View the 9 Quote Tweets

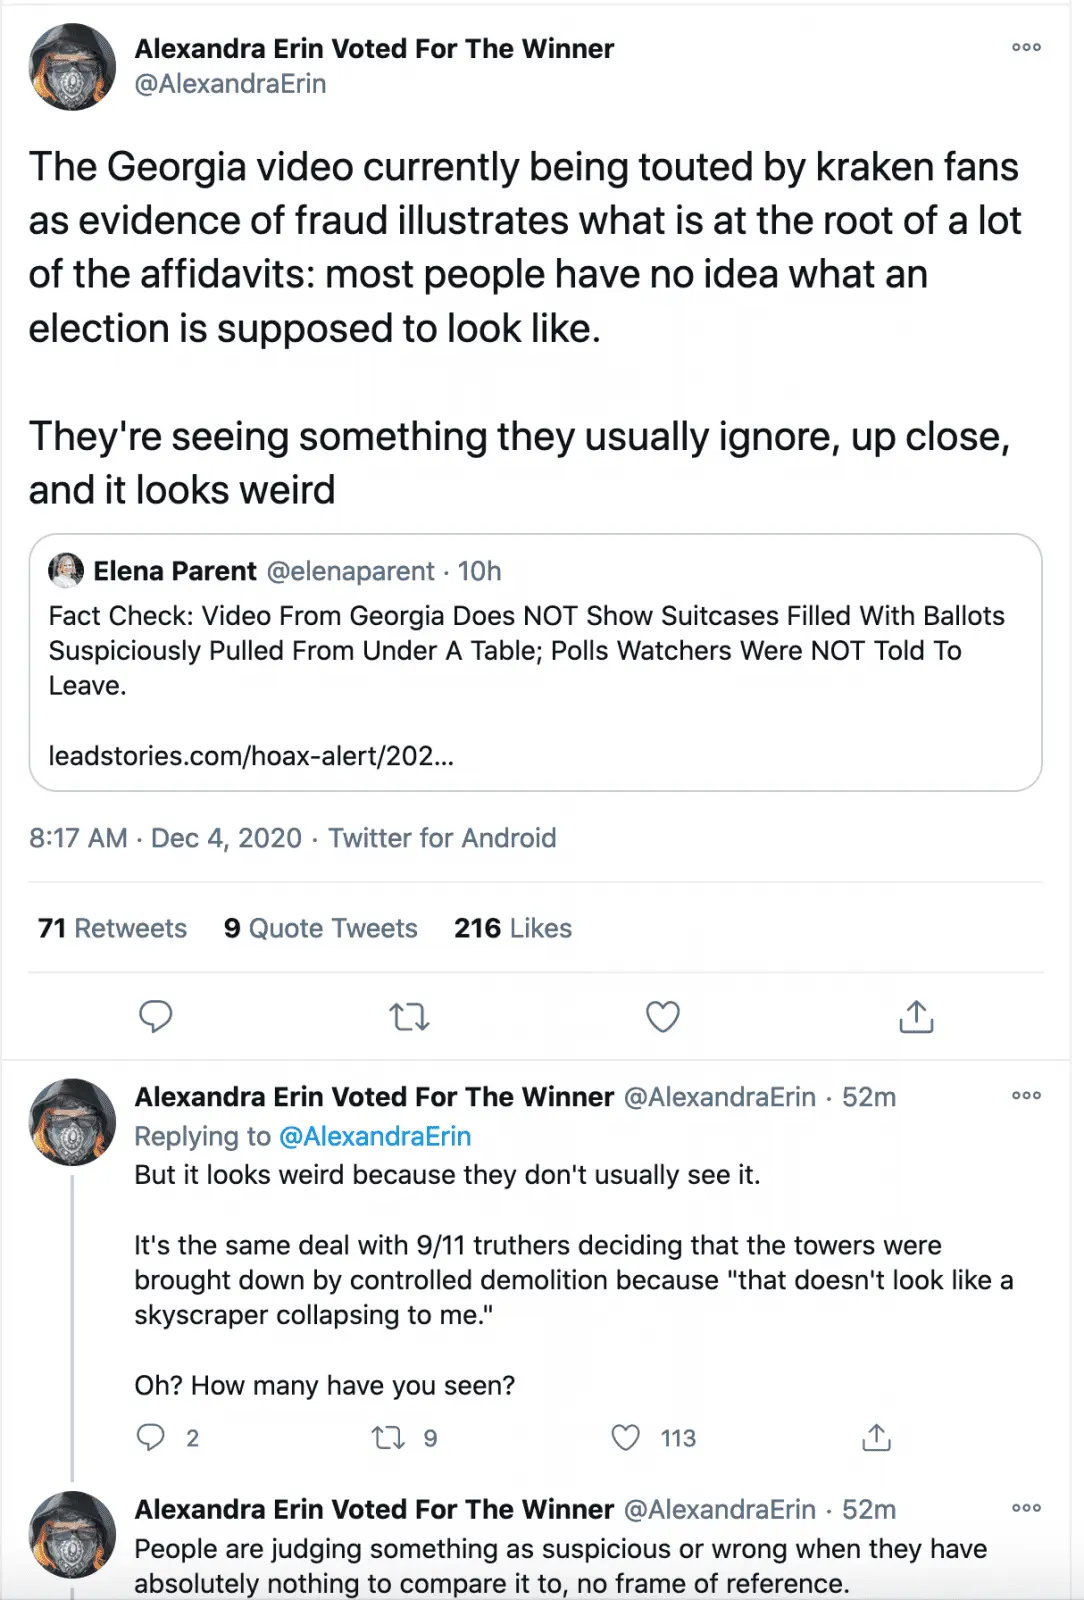pyautogui.click(x=320, y=928)
